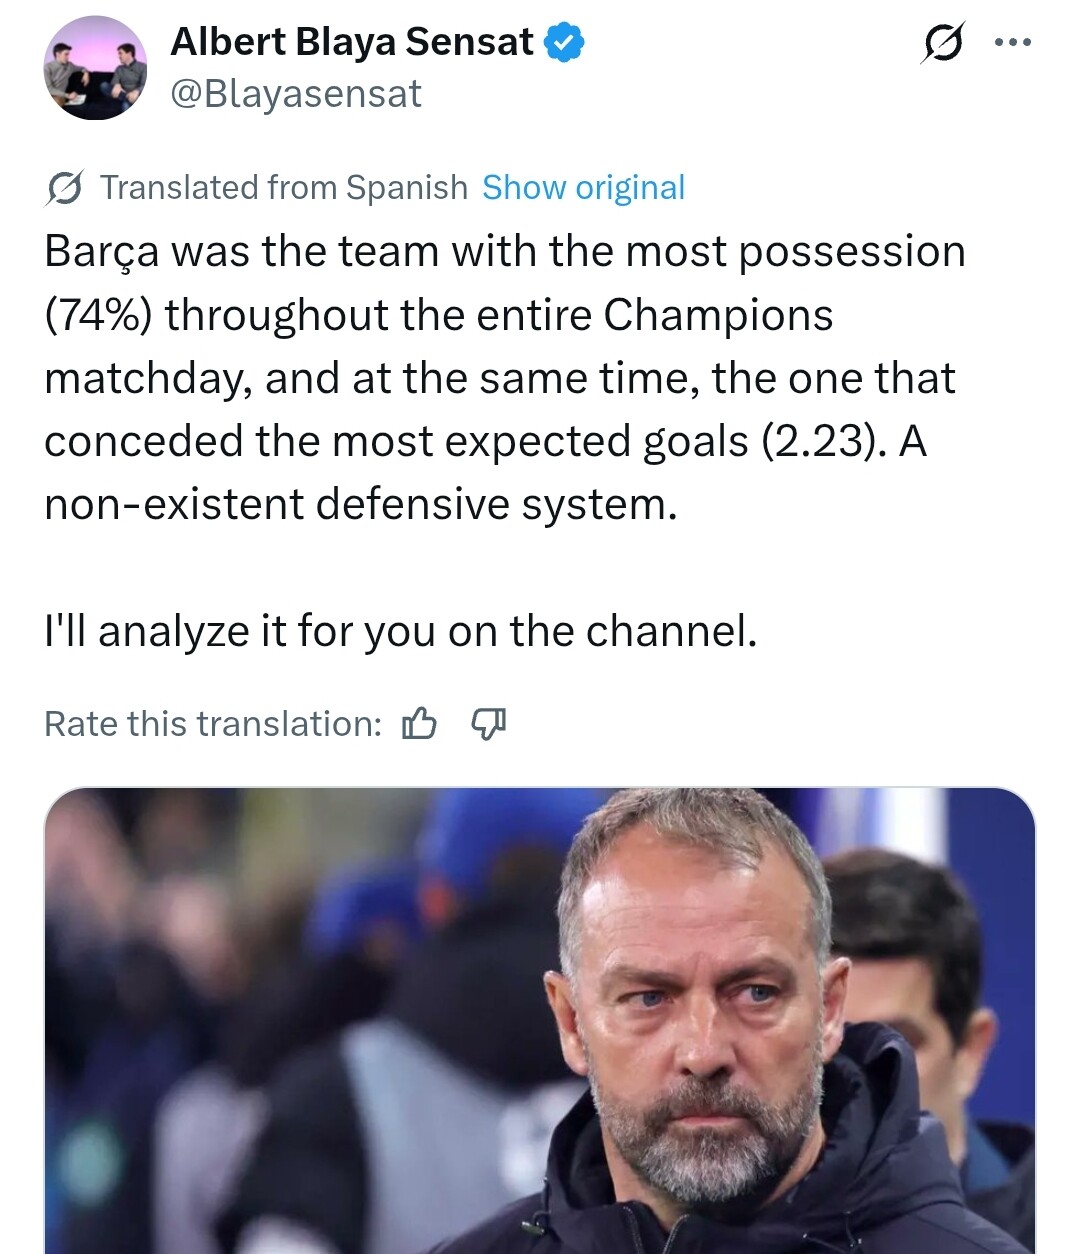Click the display name Albert Blaya Sensat
This screenshot has height=1254, width=1080.
[352, 42]
